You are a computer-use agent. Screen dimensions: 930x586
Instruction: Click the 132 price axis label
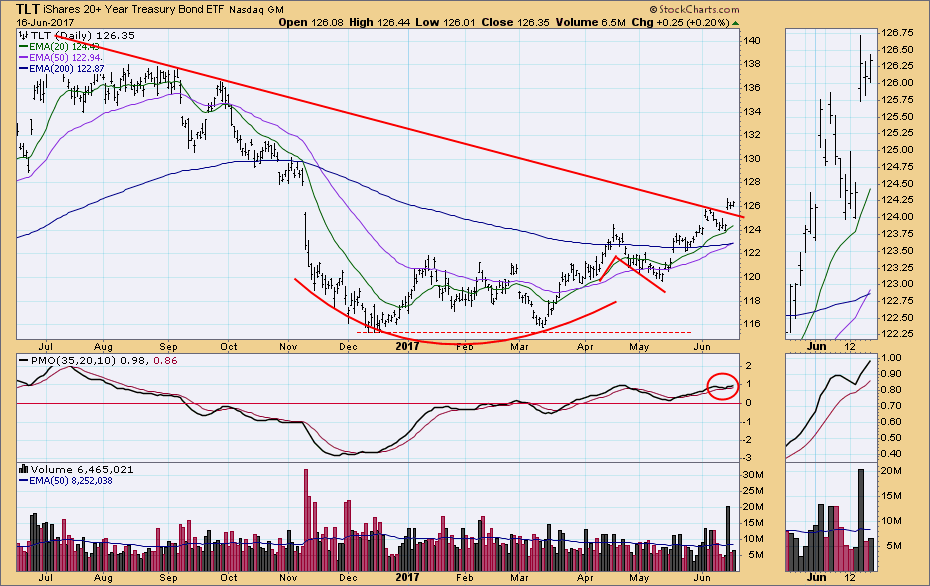tap(752, 135)
